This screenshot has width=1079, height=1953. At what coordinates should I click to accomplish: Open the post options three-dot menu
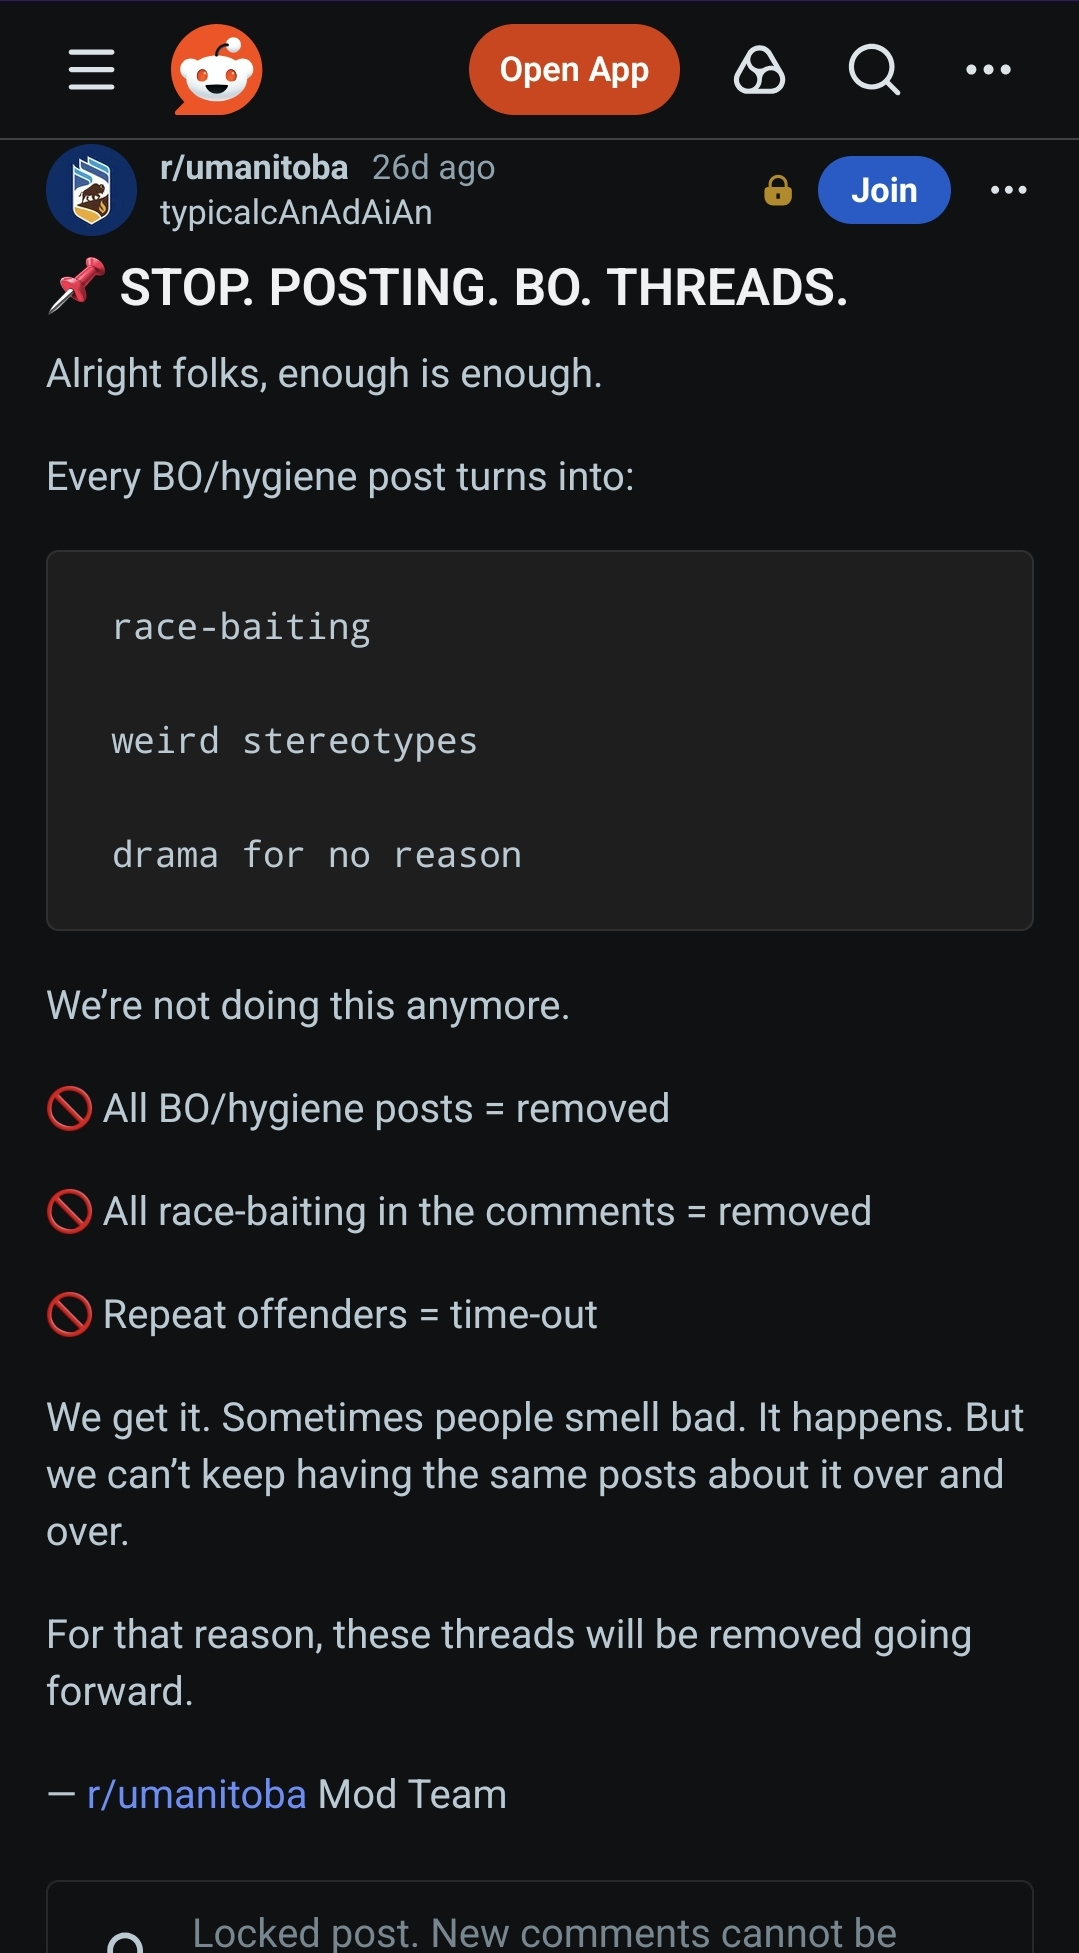(x=1008, y=190)
